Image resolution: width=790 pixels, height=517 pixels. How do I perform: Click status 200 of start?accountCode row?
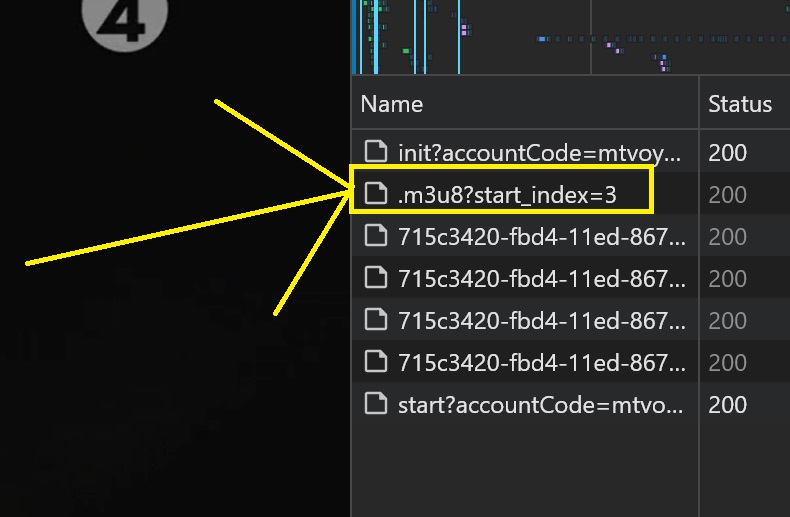tap(727, 405)
